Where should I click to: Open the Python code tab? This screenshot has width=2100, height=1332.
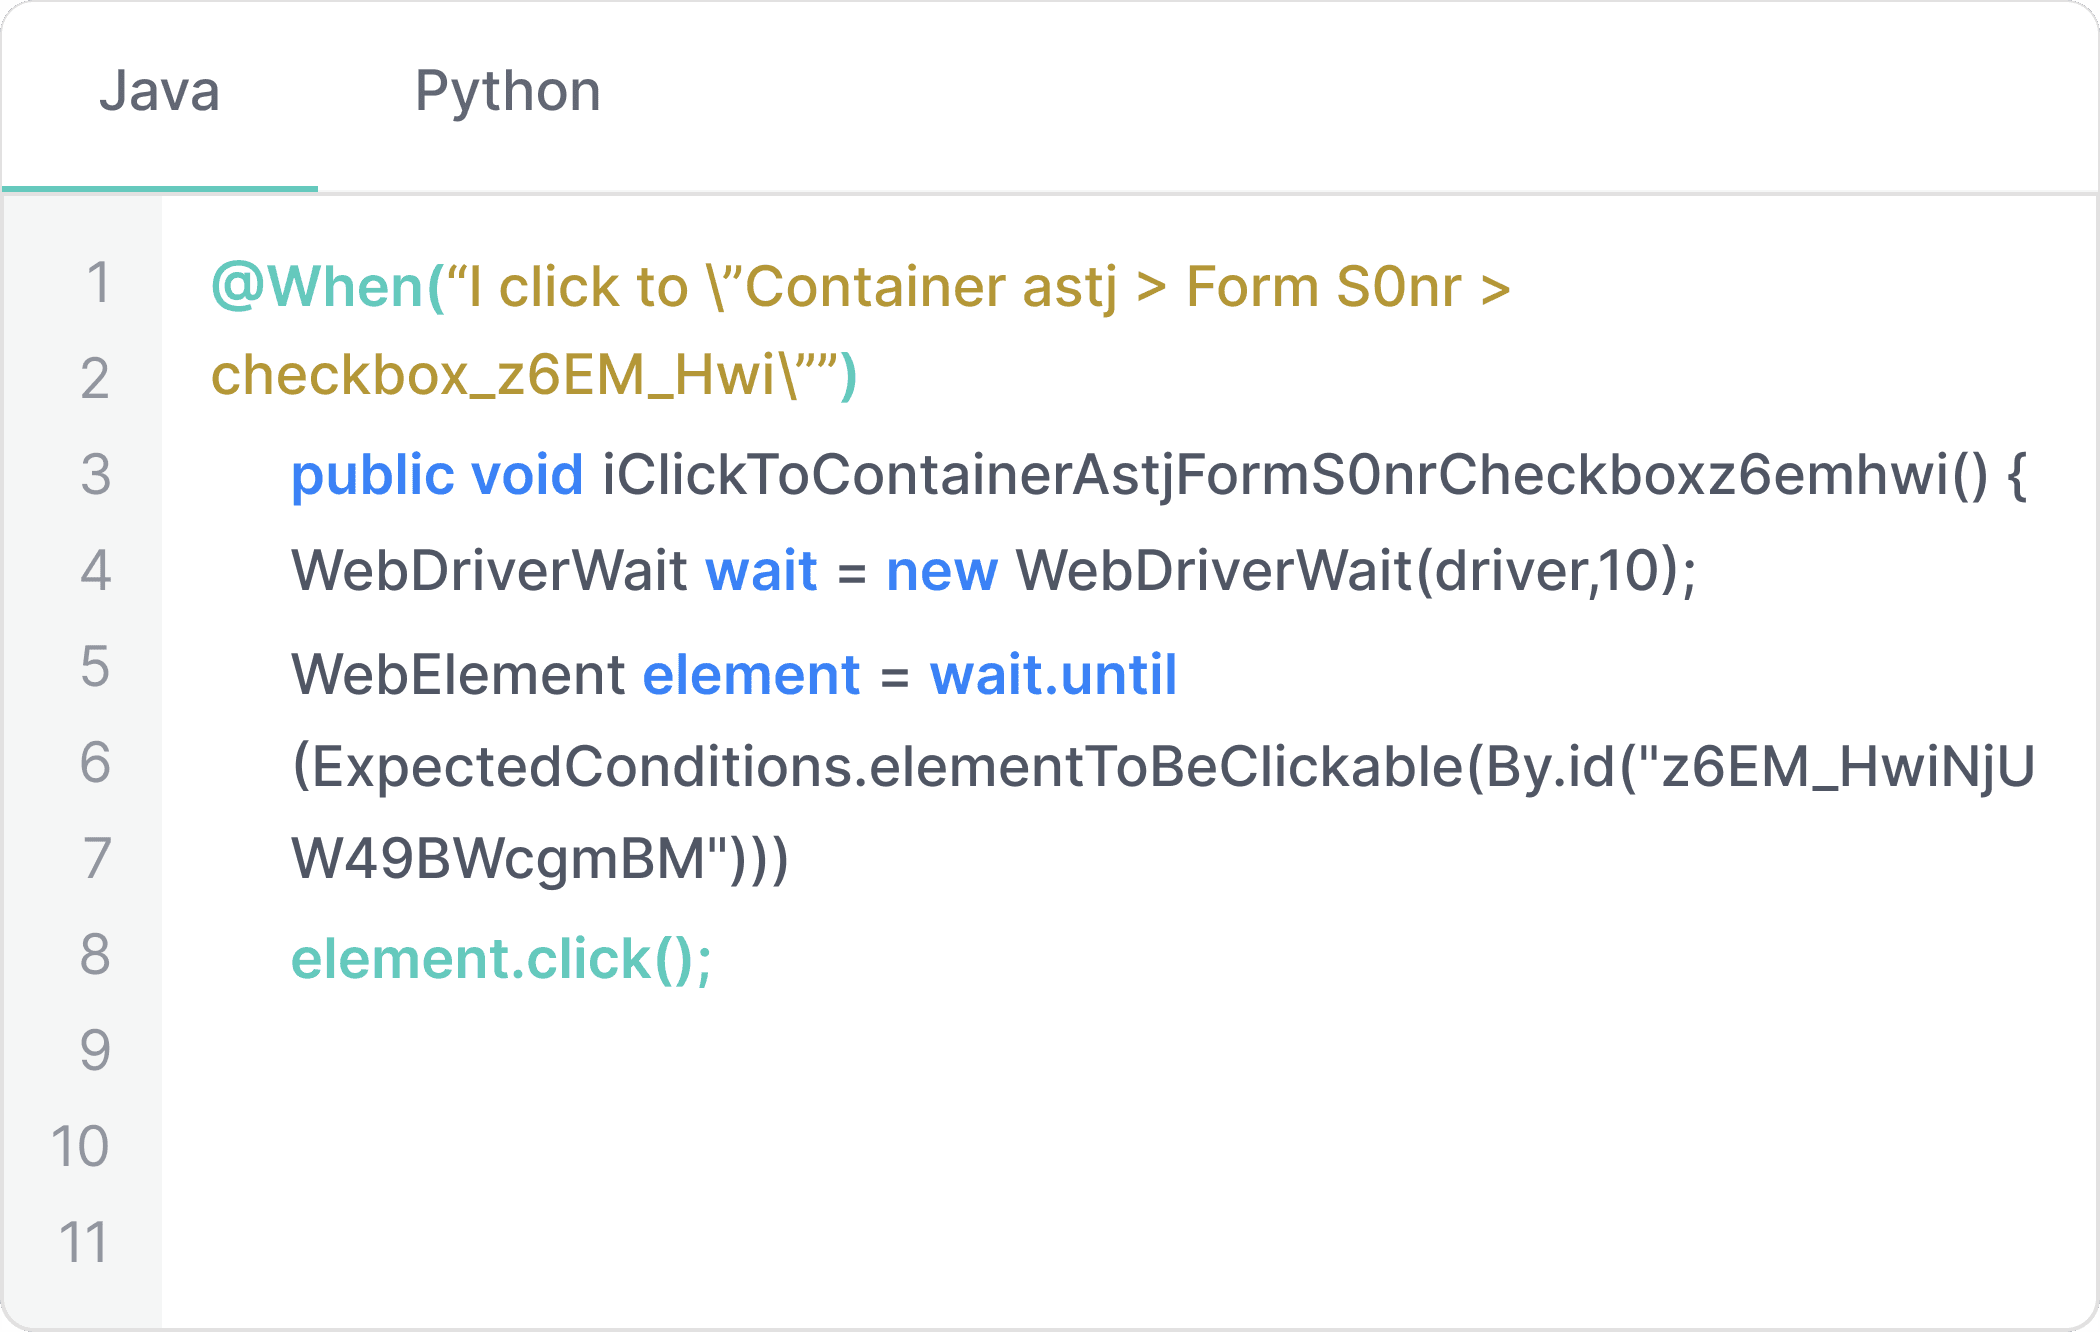(507, 92)
